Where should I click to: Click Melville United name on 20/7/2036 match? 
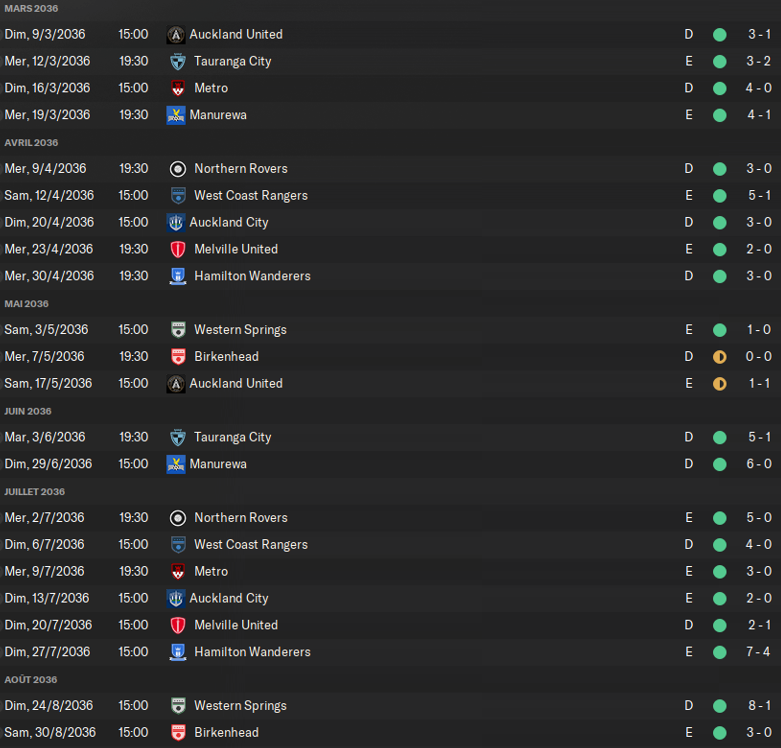tap(236, 625)
